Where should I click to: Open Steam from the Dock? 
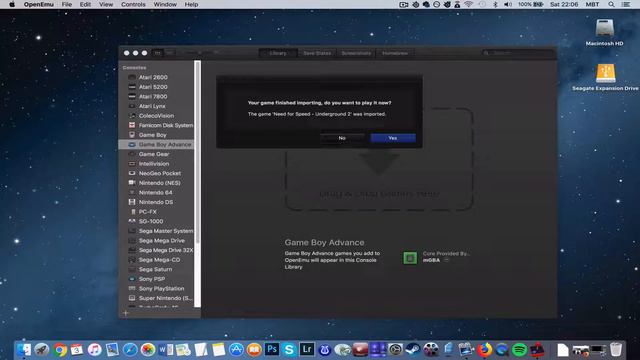coord(413,350)
